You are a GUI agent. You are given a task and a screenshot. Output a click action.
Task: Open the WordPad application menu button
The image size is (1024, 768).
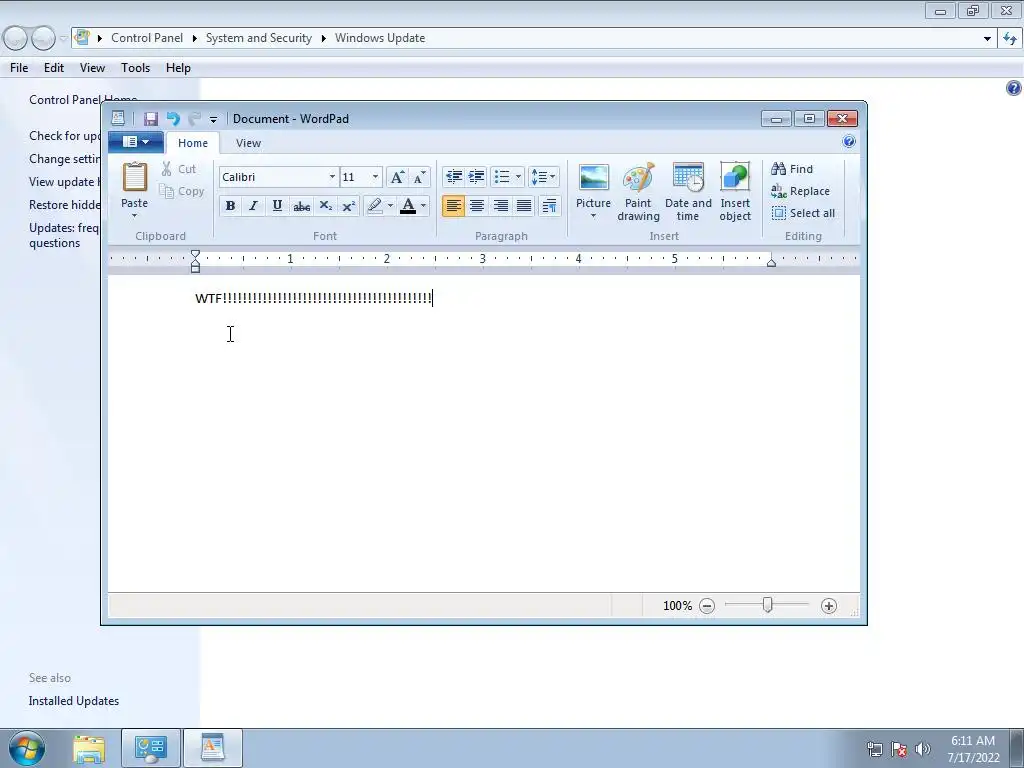click(136, 142)
